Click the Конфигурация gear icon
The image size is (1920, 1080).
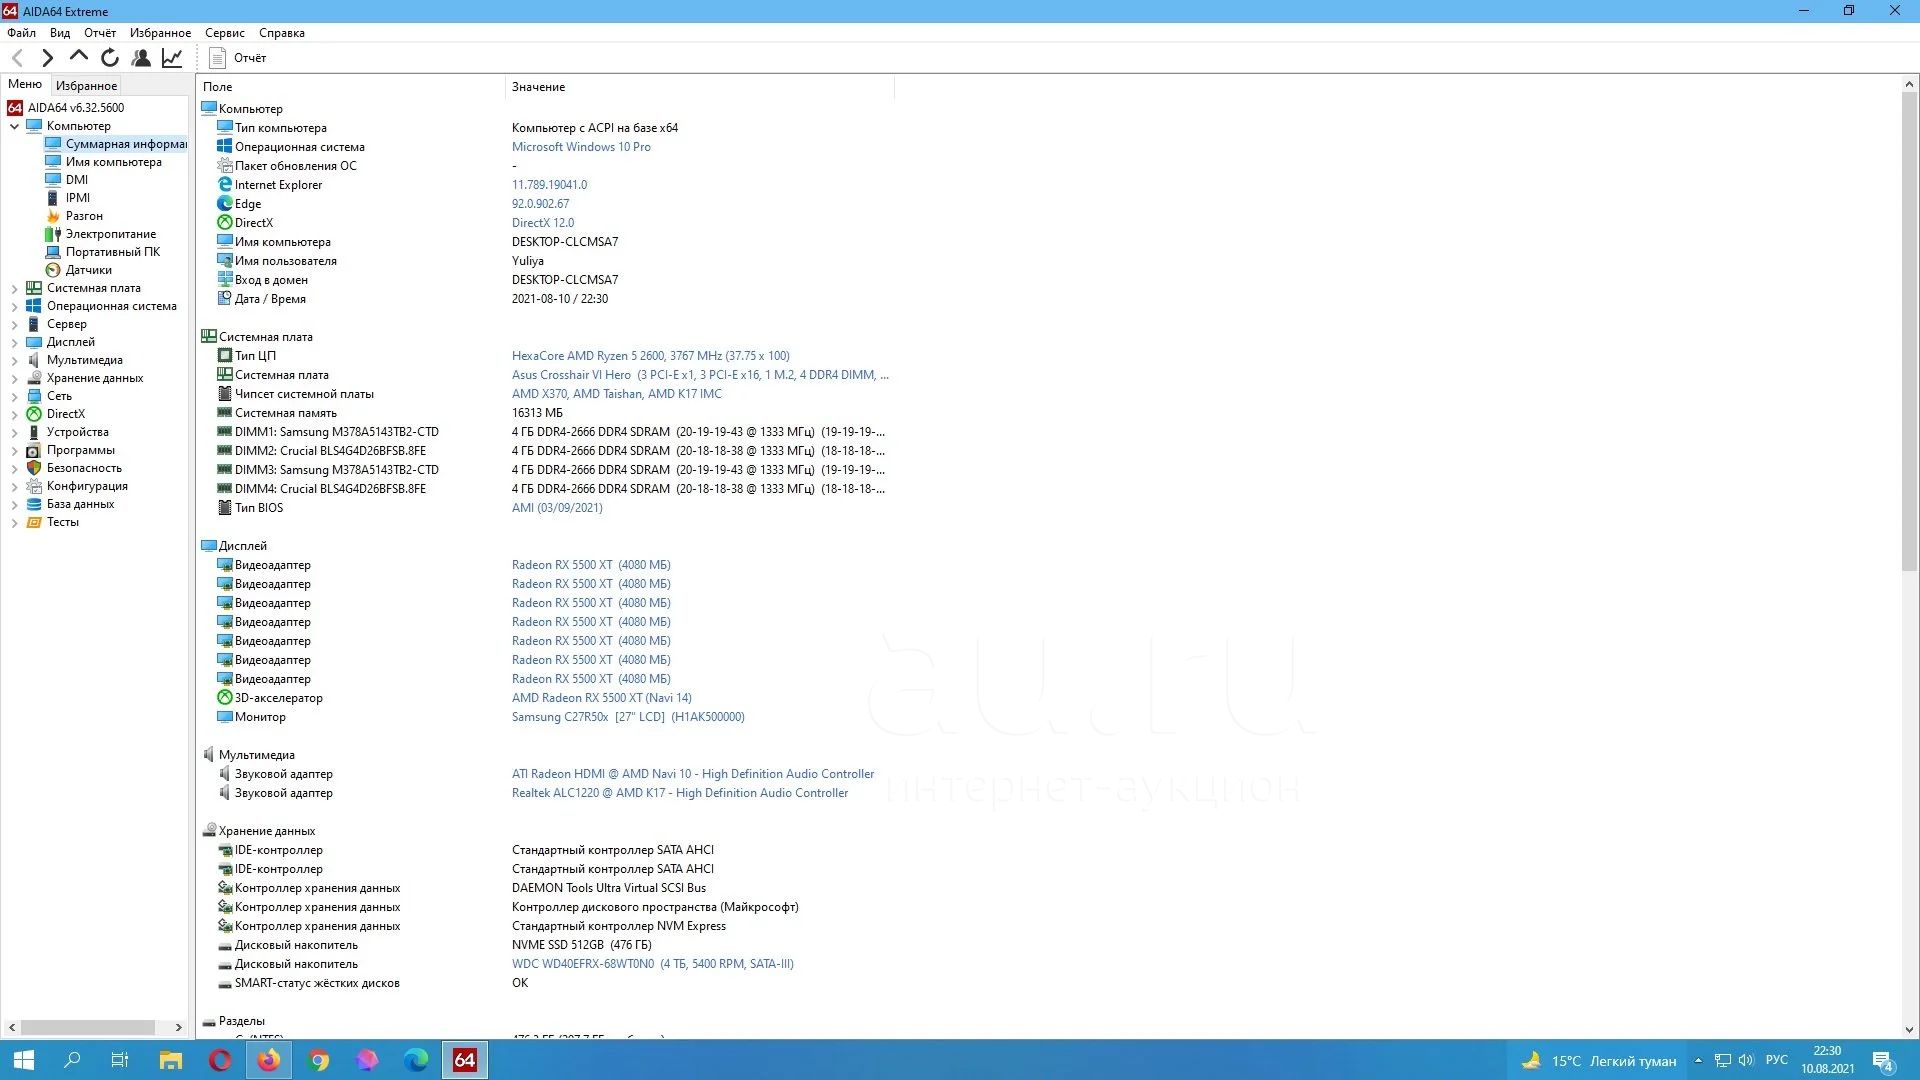coord(34,486)
